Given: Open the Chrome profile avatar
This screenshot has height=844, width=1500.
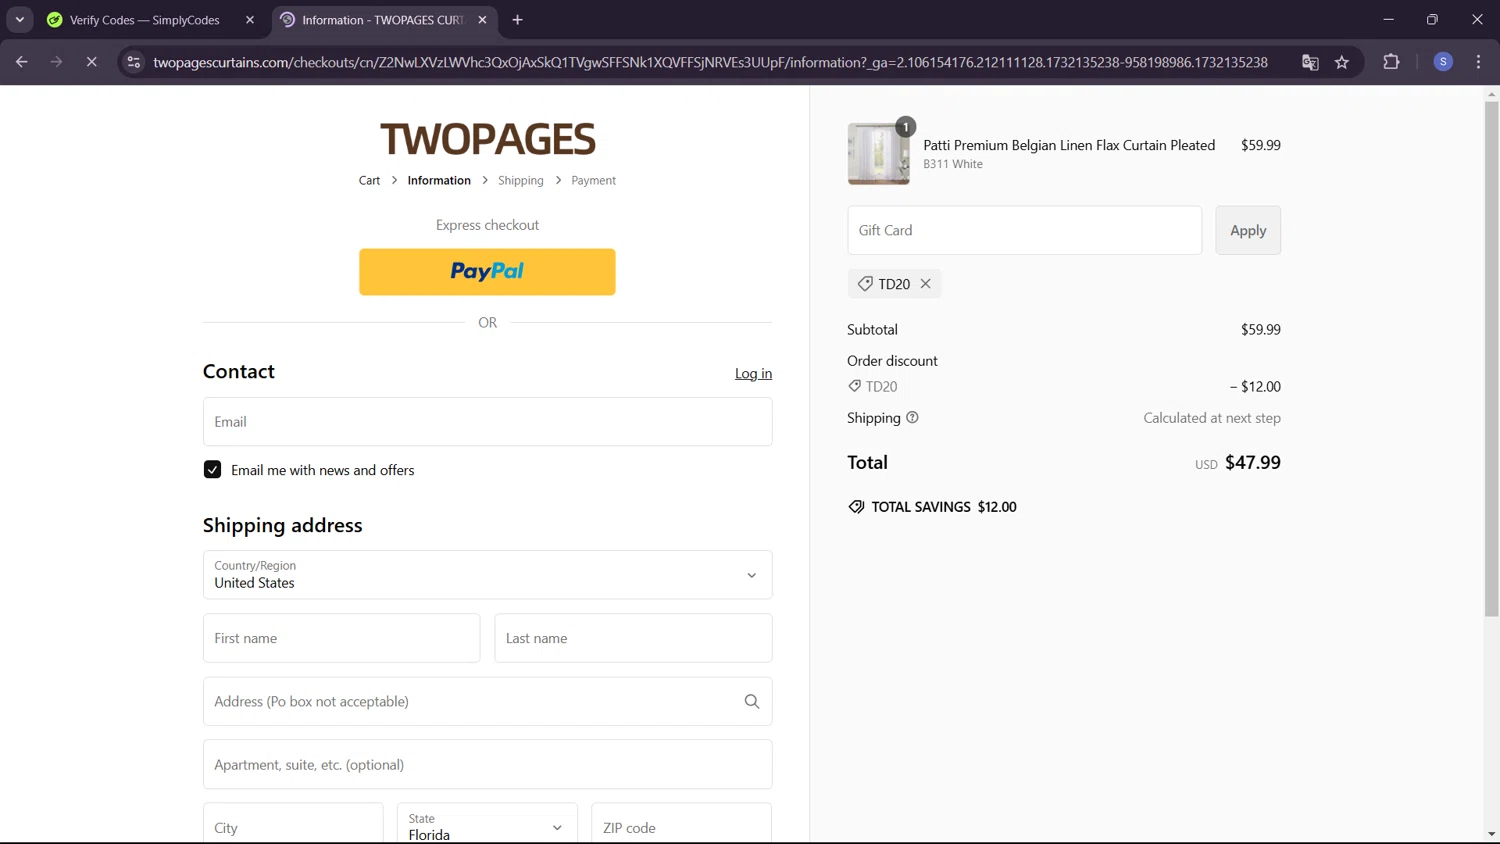Looking at the screenshot, I should pyautogui.click(x=1443, y=62).
